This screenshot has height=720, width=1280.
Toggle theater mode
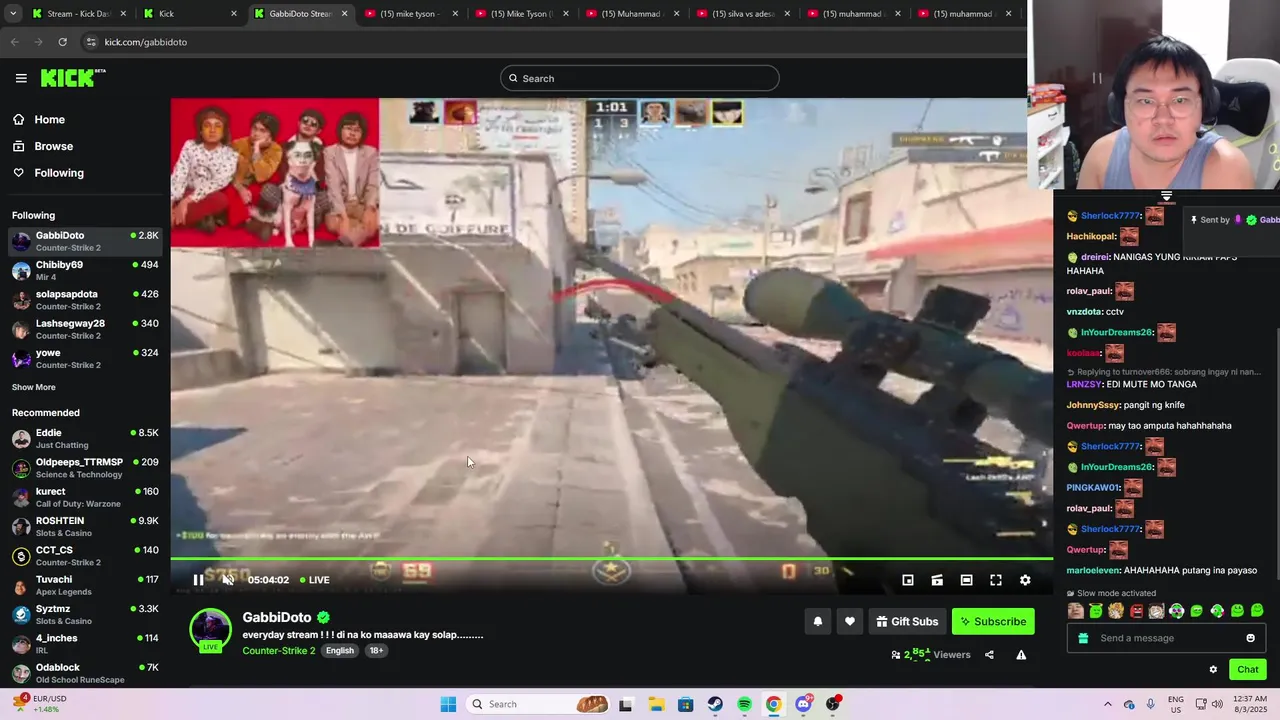(966, 580)
